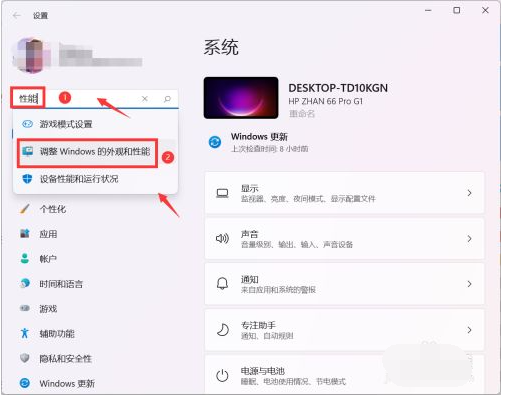Open the 显示 settings card

tap(344, 193)
